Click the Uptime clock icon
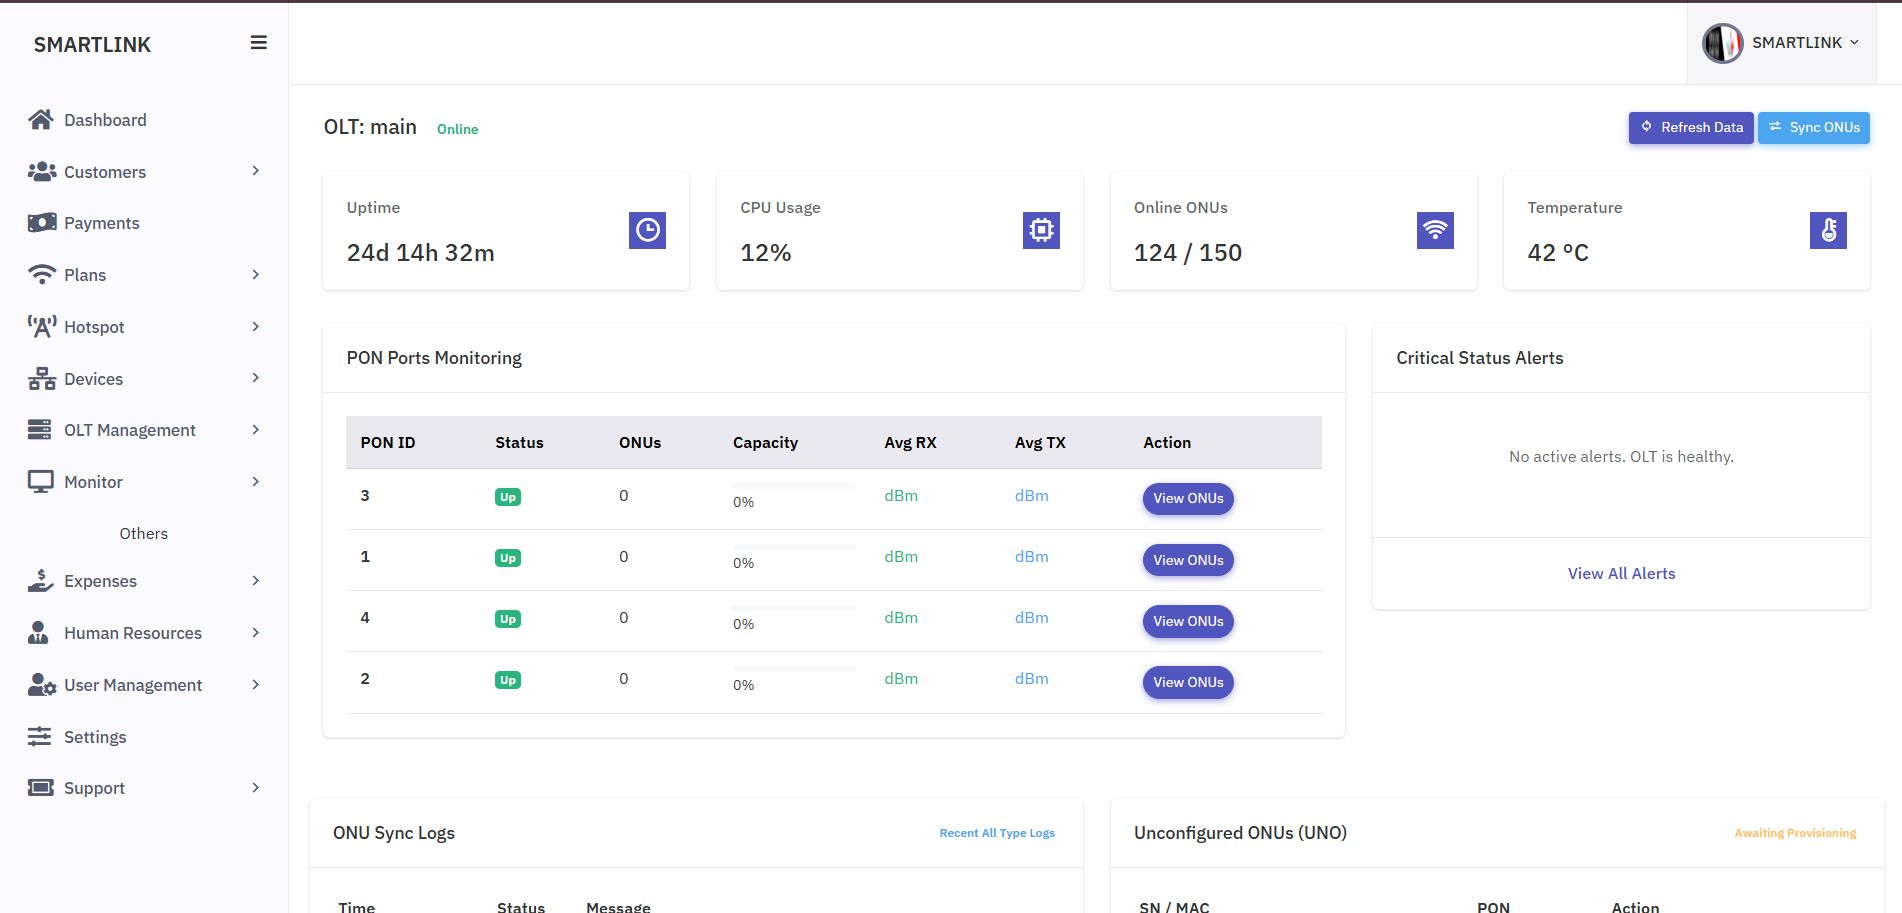Screen dimensions: 1902x913 tap(647, 230)
